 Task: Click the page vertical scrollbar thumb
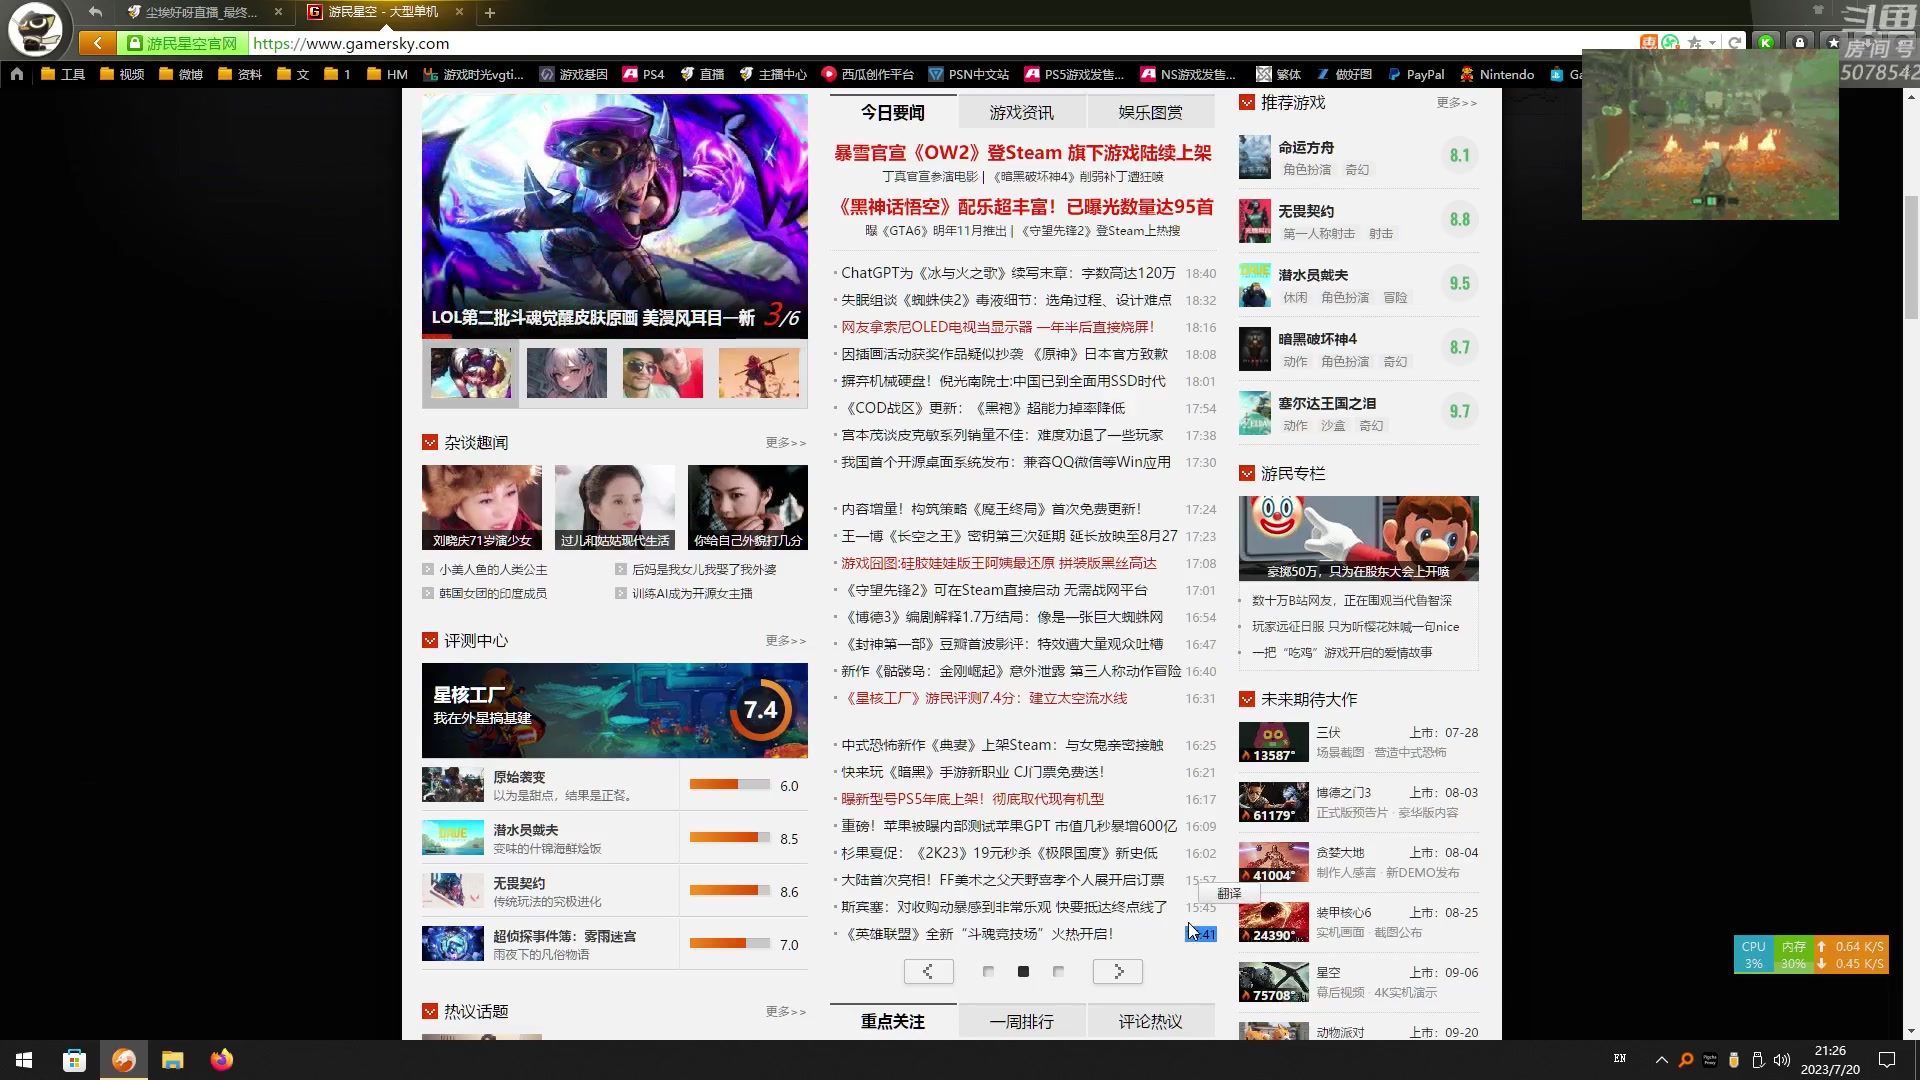(1911, 256)
